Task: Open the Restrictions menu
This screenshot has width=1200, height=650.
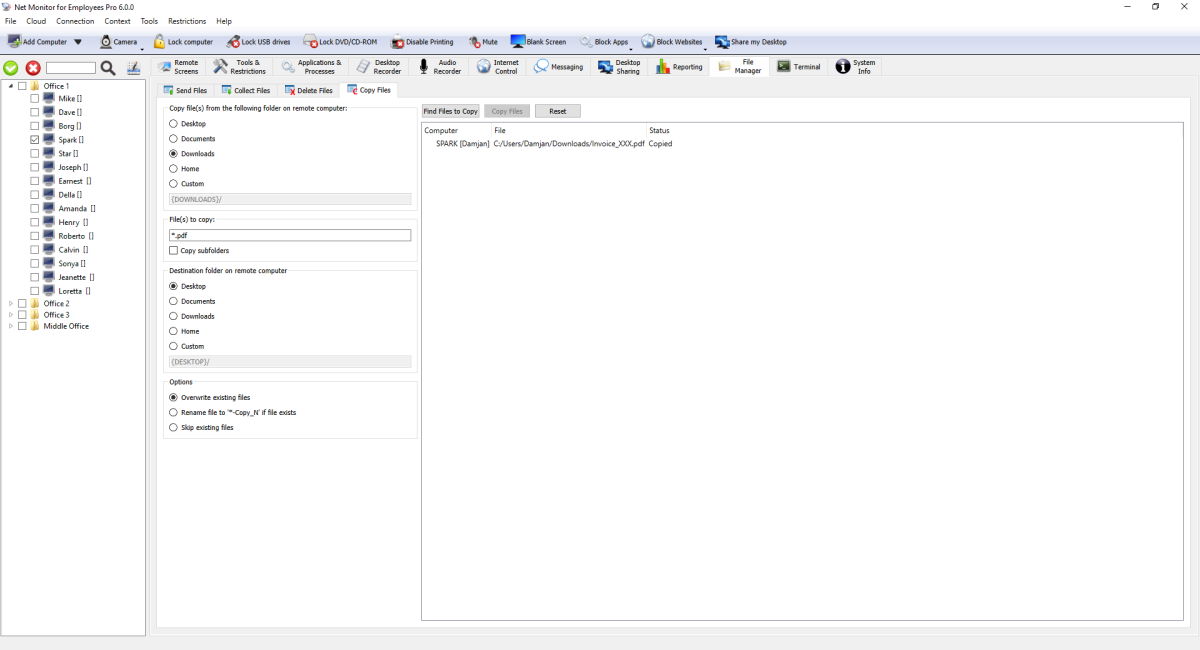Action: [x=187, y=21]
